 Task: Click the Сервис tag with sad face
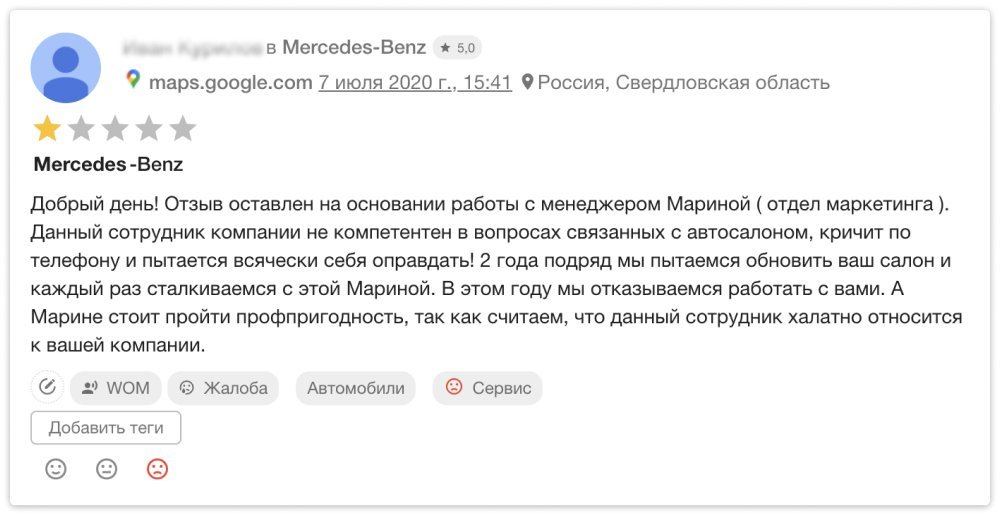tap(488, 388)
